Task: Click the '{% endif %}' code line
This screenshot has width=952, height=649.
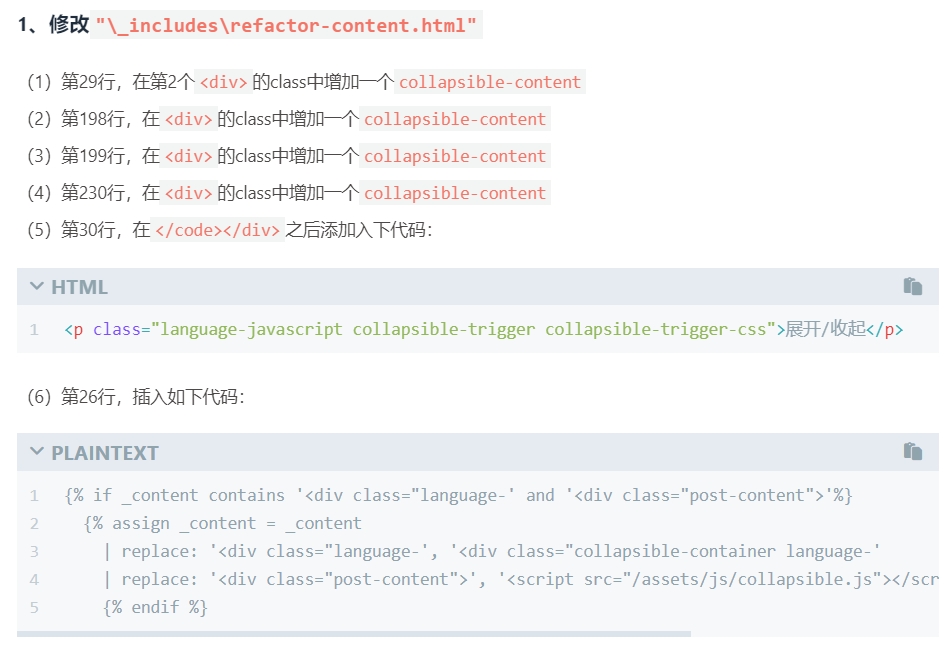Action: (154, 607)
